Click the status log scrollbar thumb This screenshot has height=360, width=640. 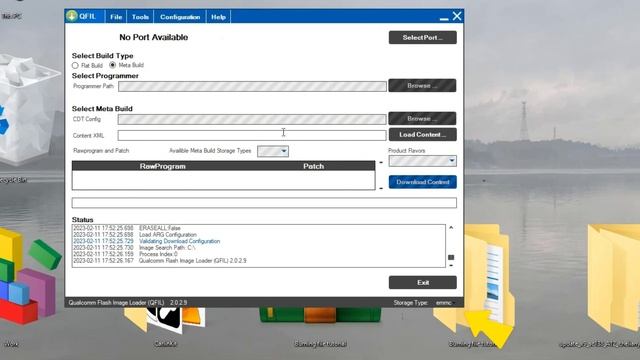(451, 257)
